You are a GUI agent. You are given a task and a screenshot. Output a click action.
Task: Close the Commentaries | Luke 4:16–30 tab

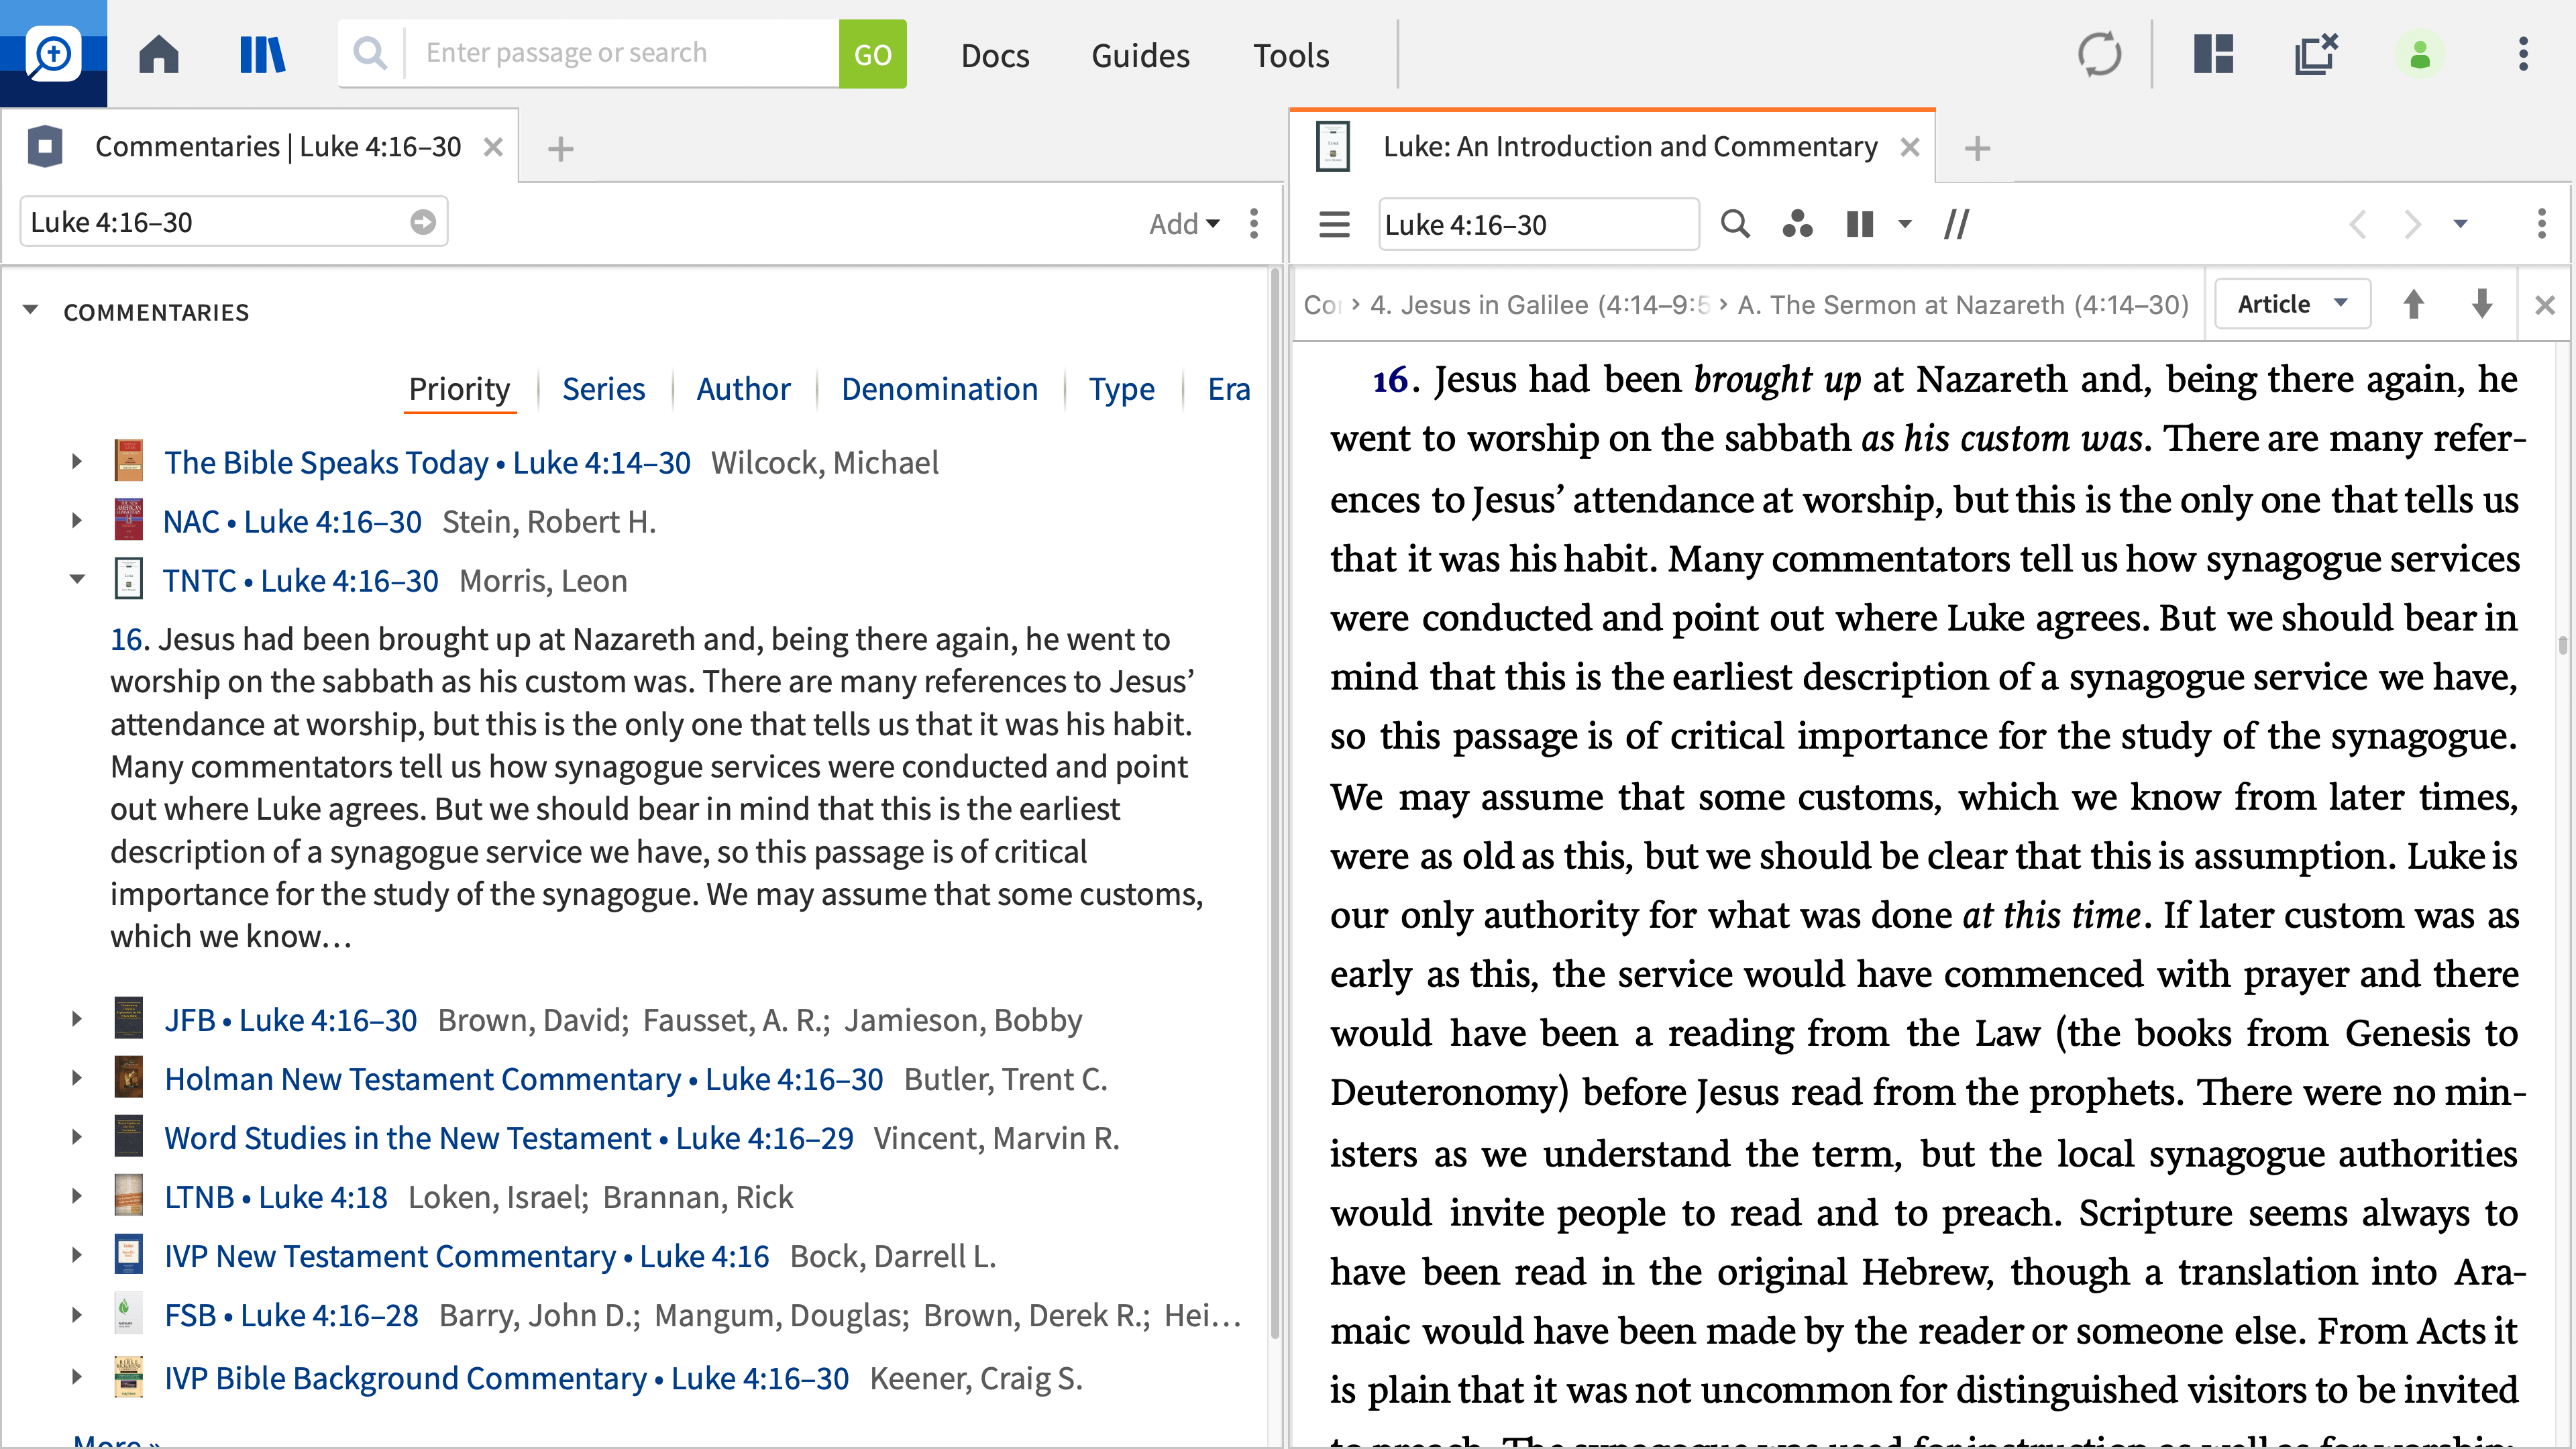(493, 147)
